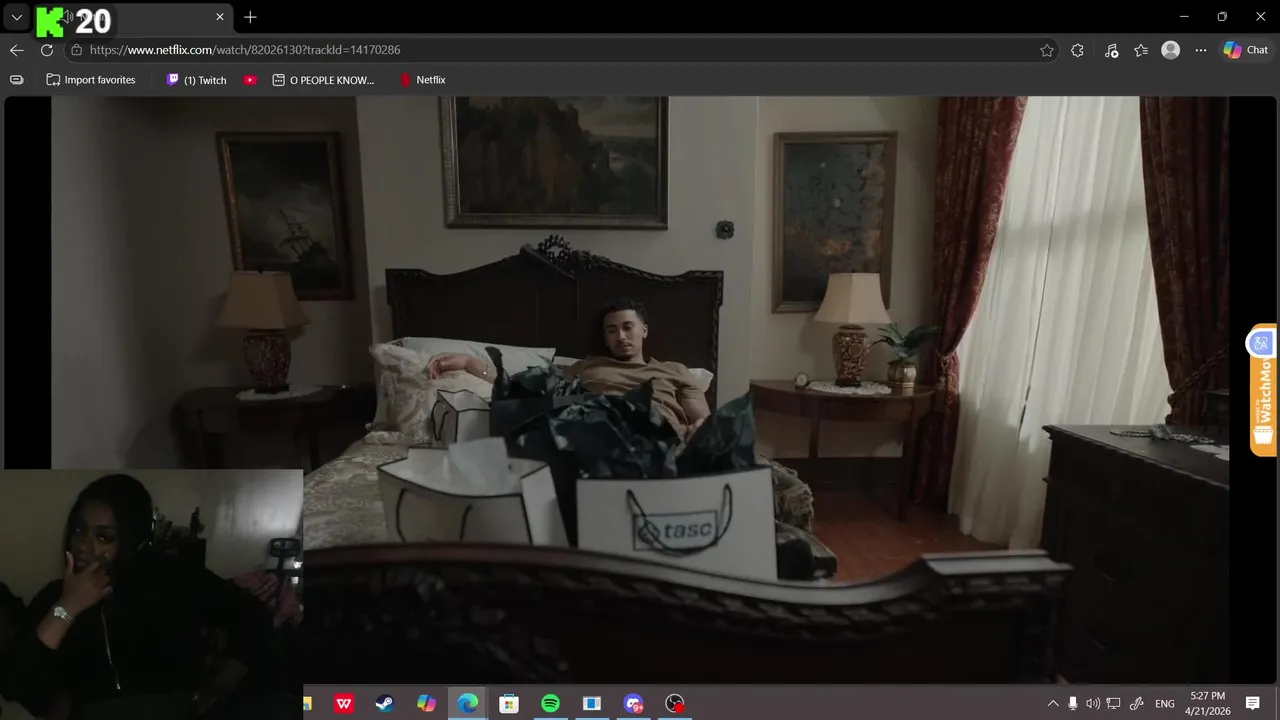Open the browser profile avatar
The width and height of the screenshot is (1280, 720).
pyautogui.click(x=1170, y=50)
